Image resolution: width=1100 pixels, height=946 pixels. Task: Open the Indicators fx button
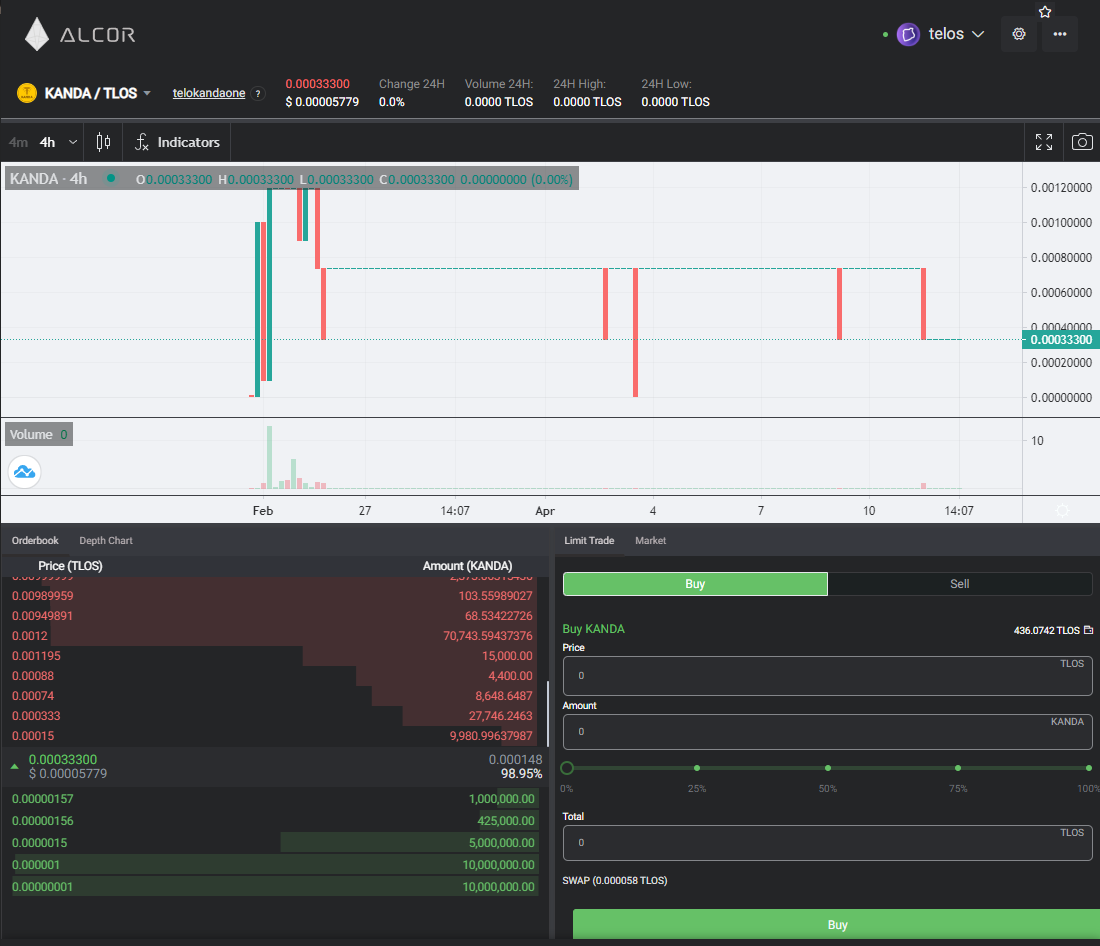[x=177, y=142]
